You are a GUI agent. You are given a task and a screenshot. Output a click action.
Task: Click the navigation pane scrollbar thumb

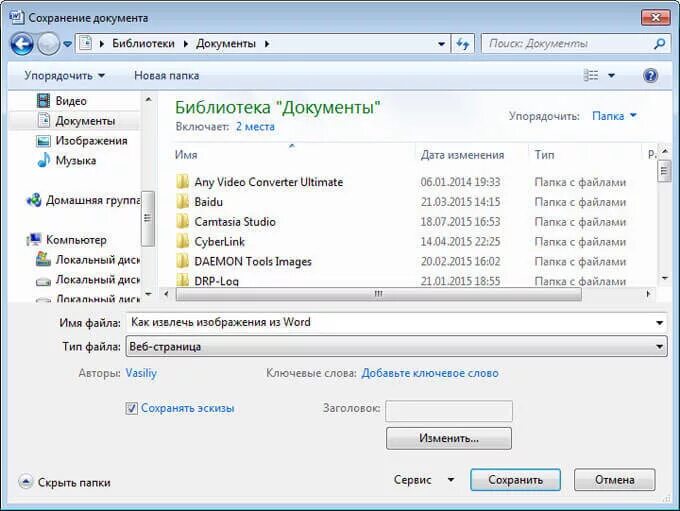[x=147, y=218]
